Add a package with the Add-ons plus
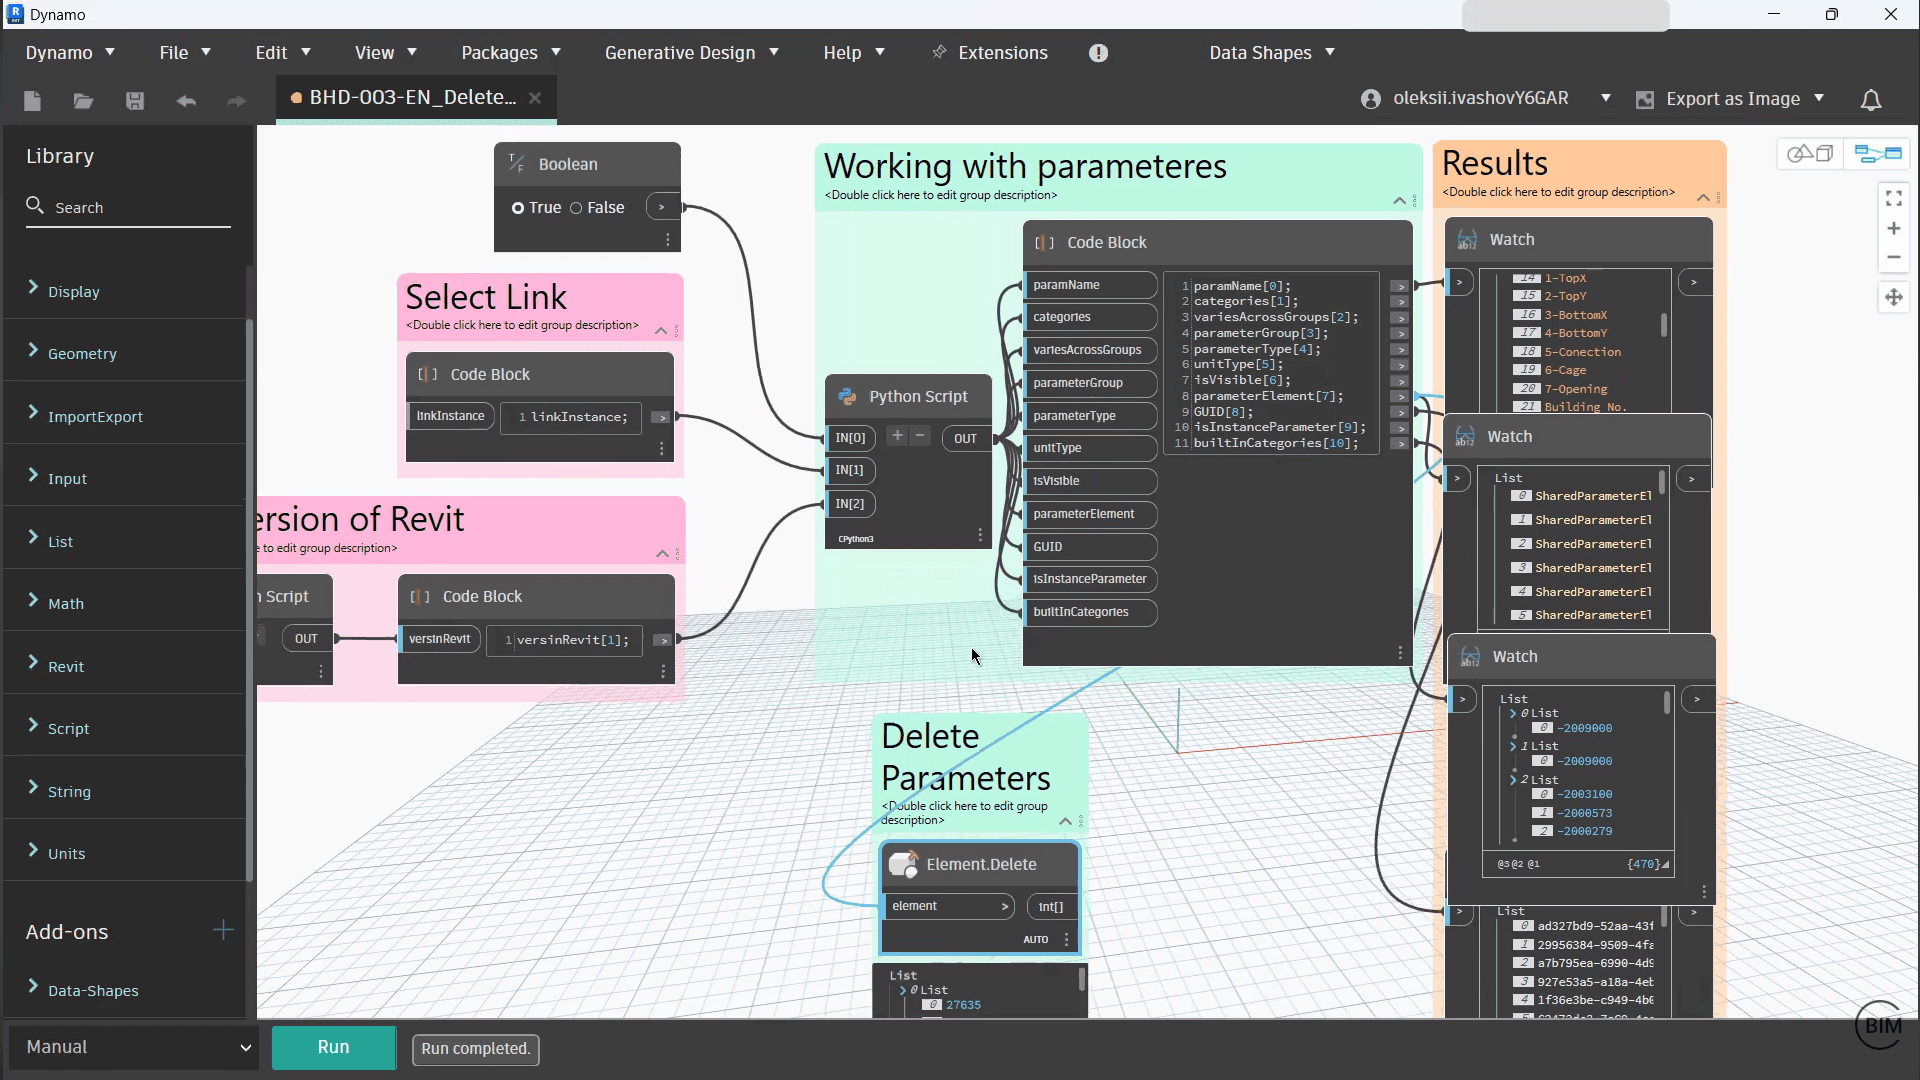The width and height of the screenshot is (1920, 1080). [x=223, y=931]
